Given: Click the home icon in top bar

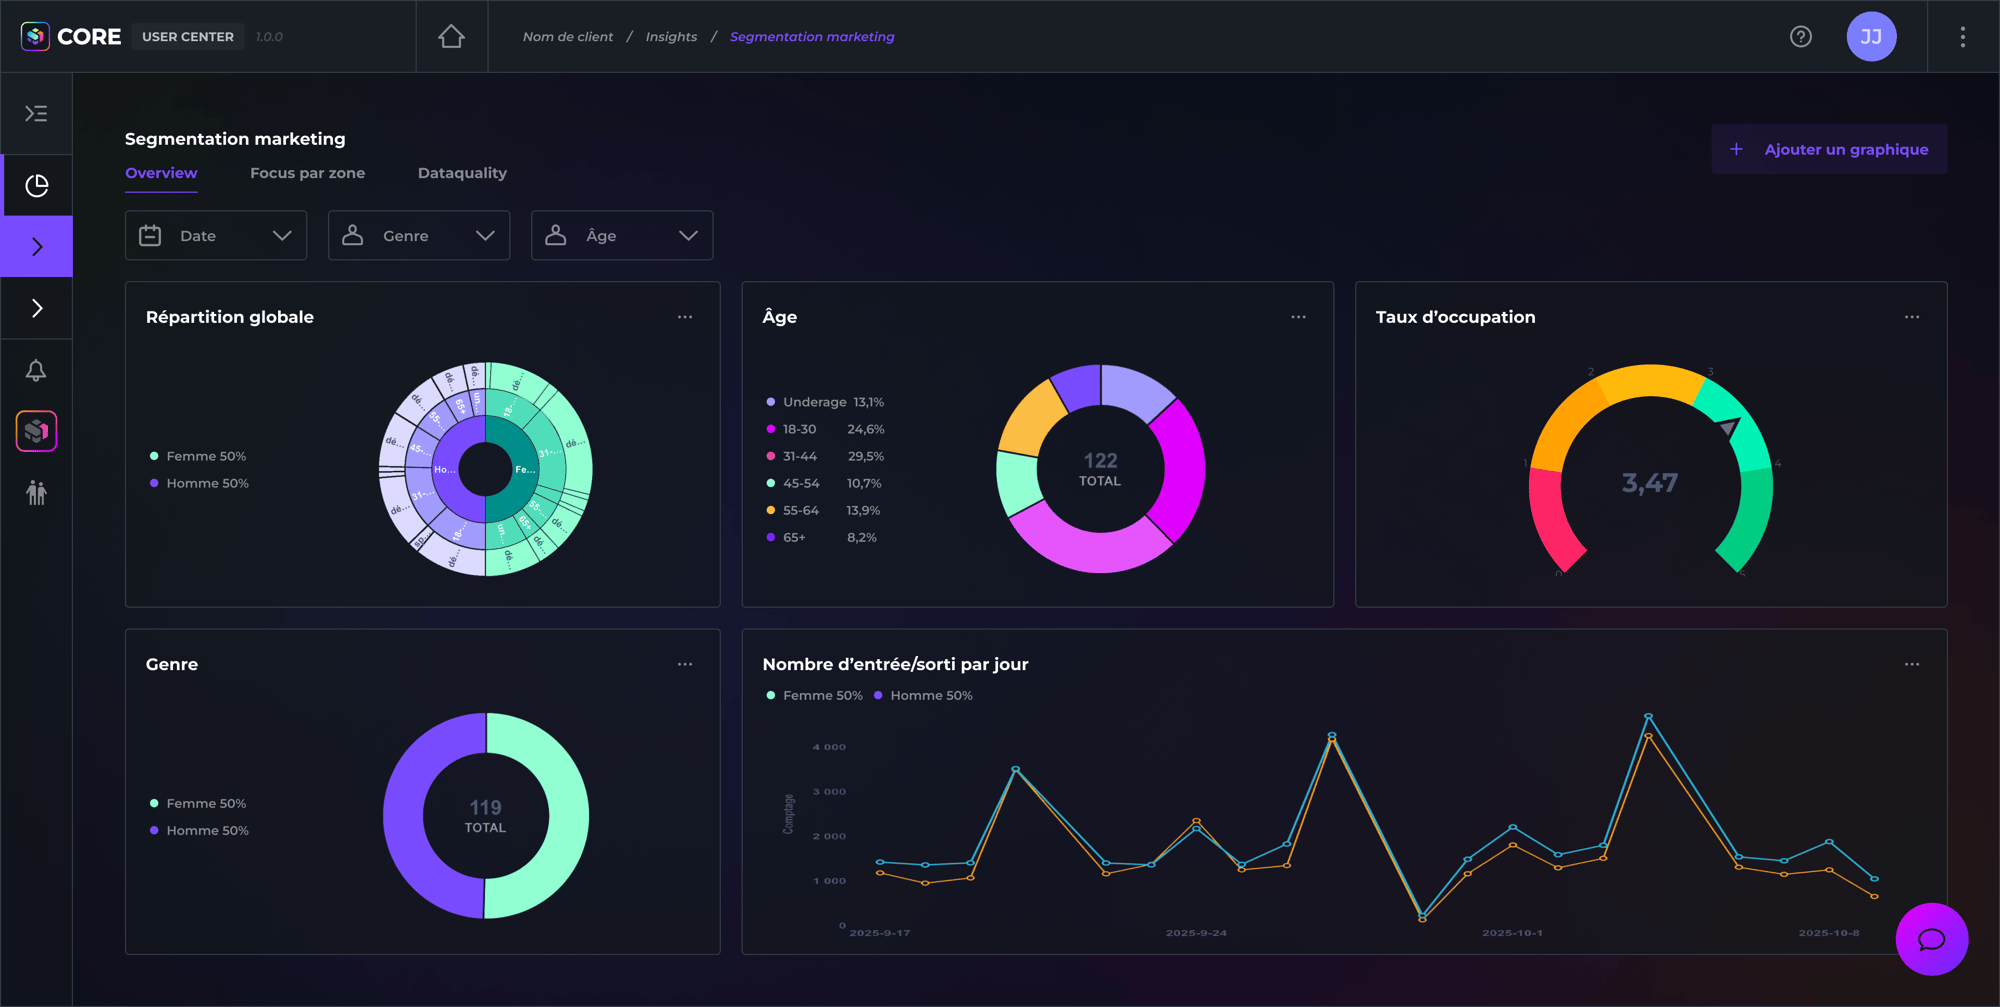Looking at the screenshot, I should coord(451,37).
